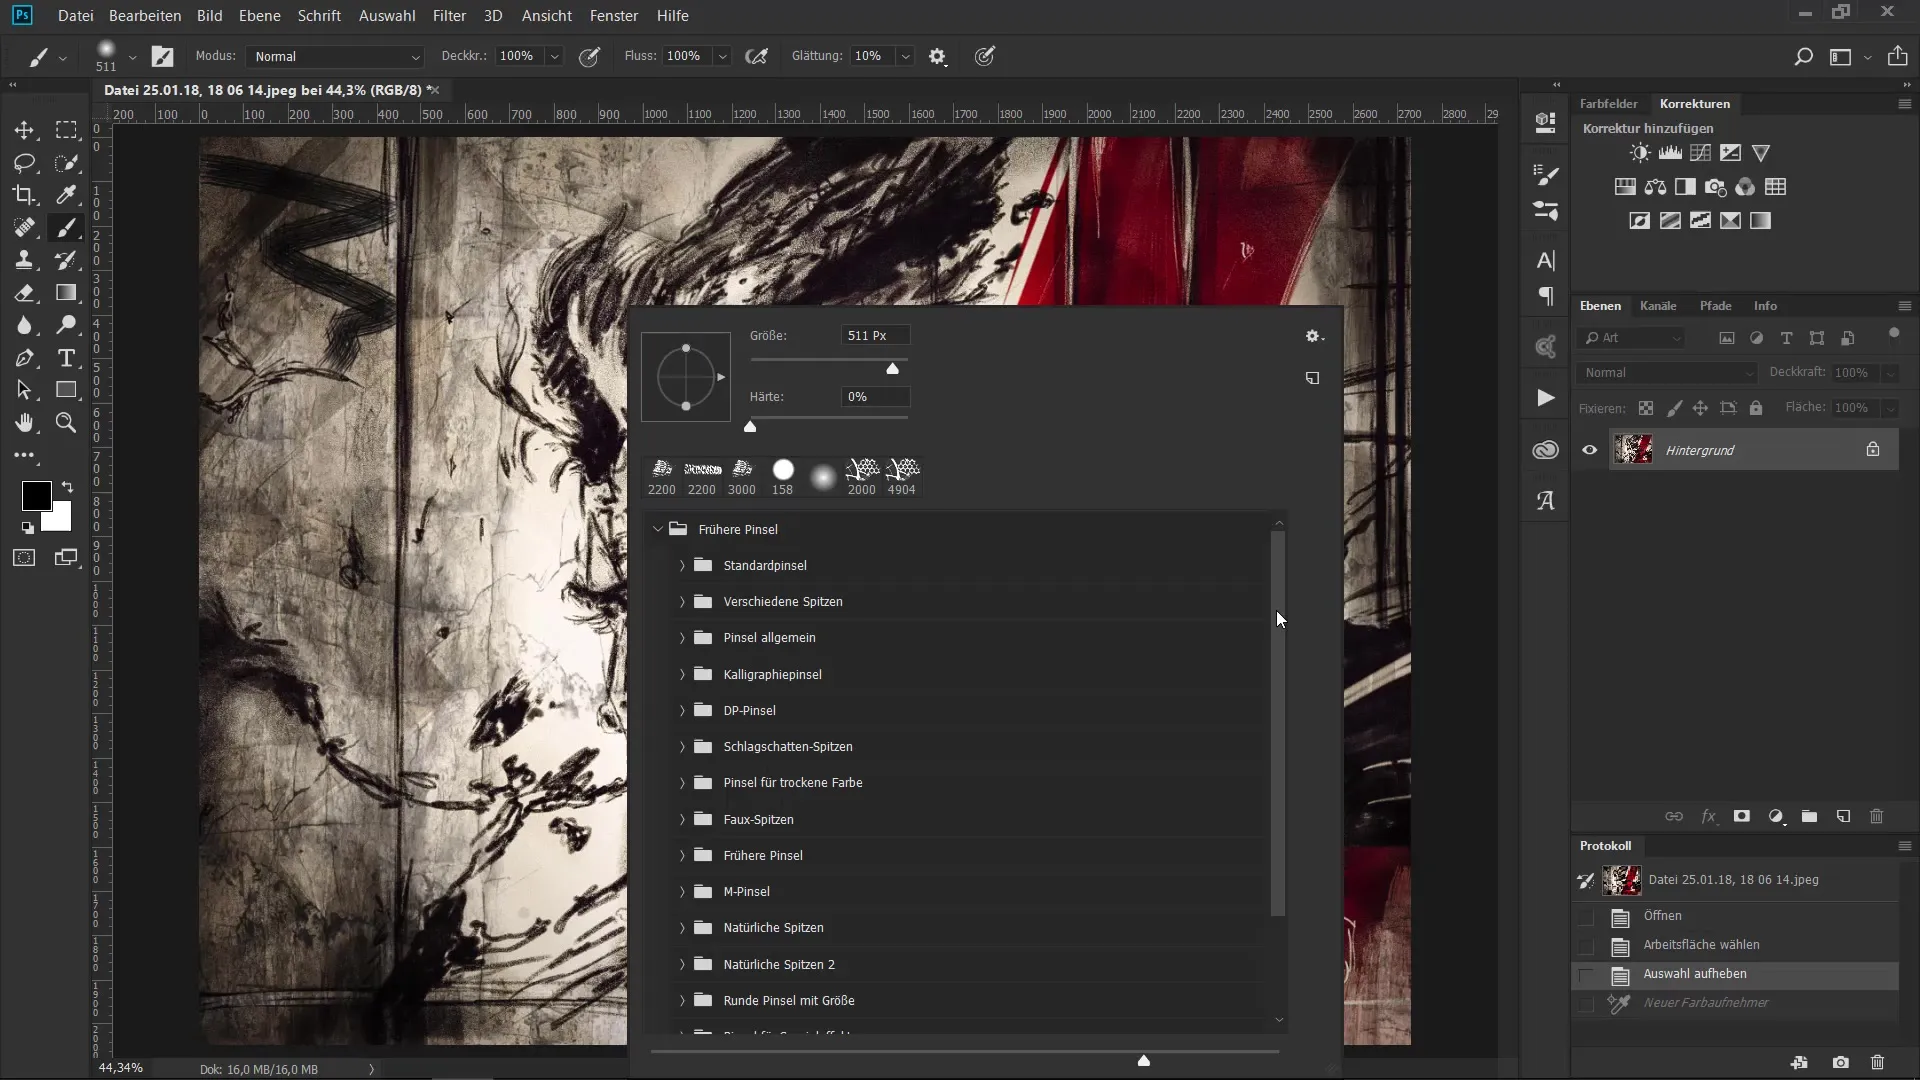
Task: Pick the recent 158 hard round brush
Action: [783, 477]
